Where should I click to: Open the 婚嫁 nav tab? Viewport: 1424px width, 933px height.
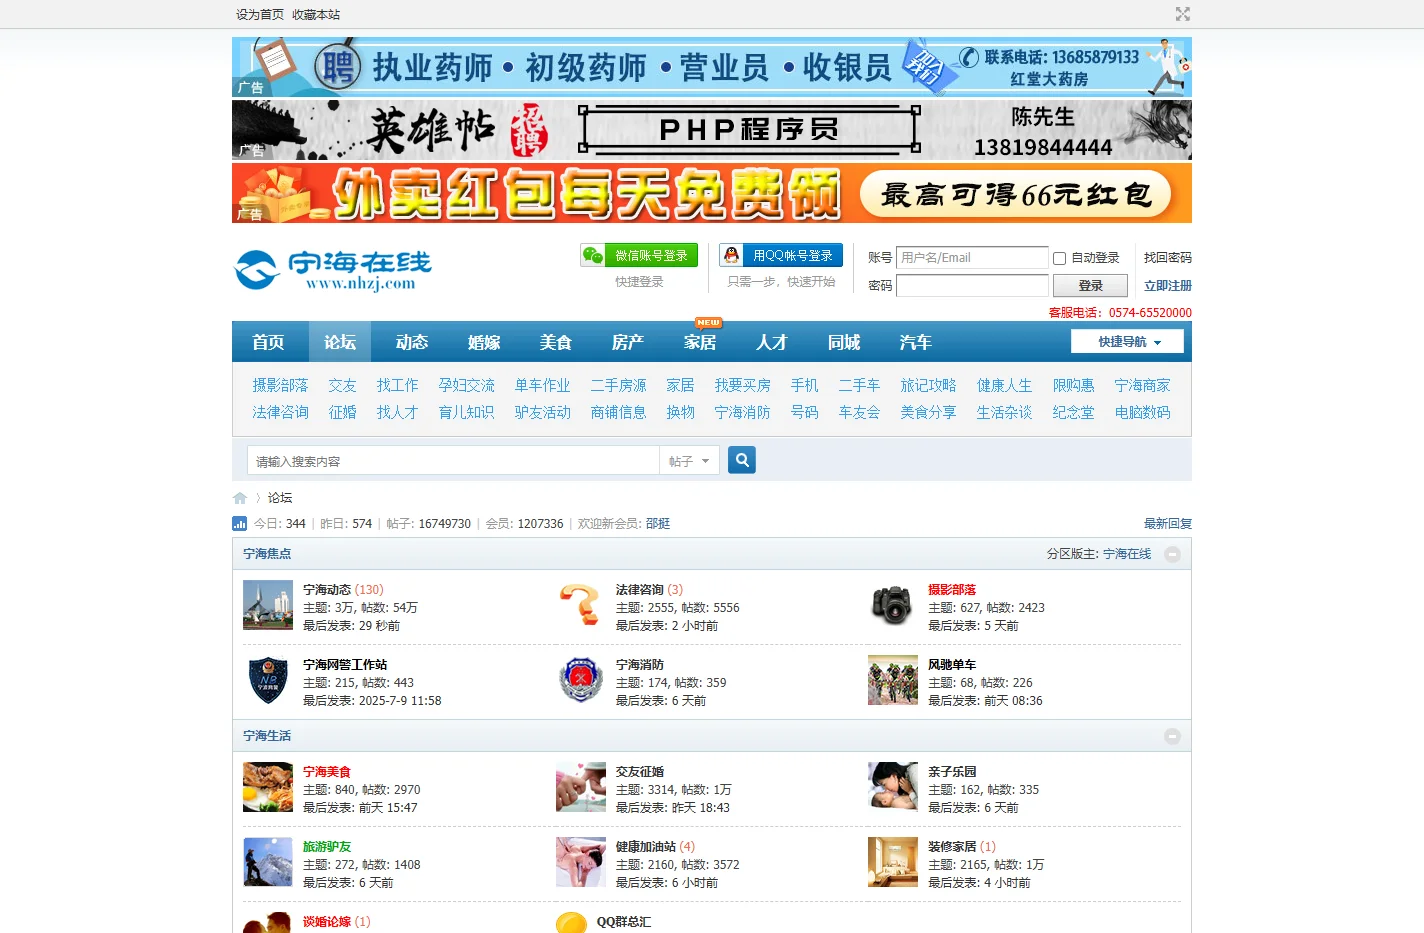(484, 342)
